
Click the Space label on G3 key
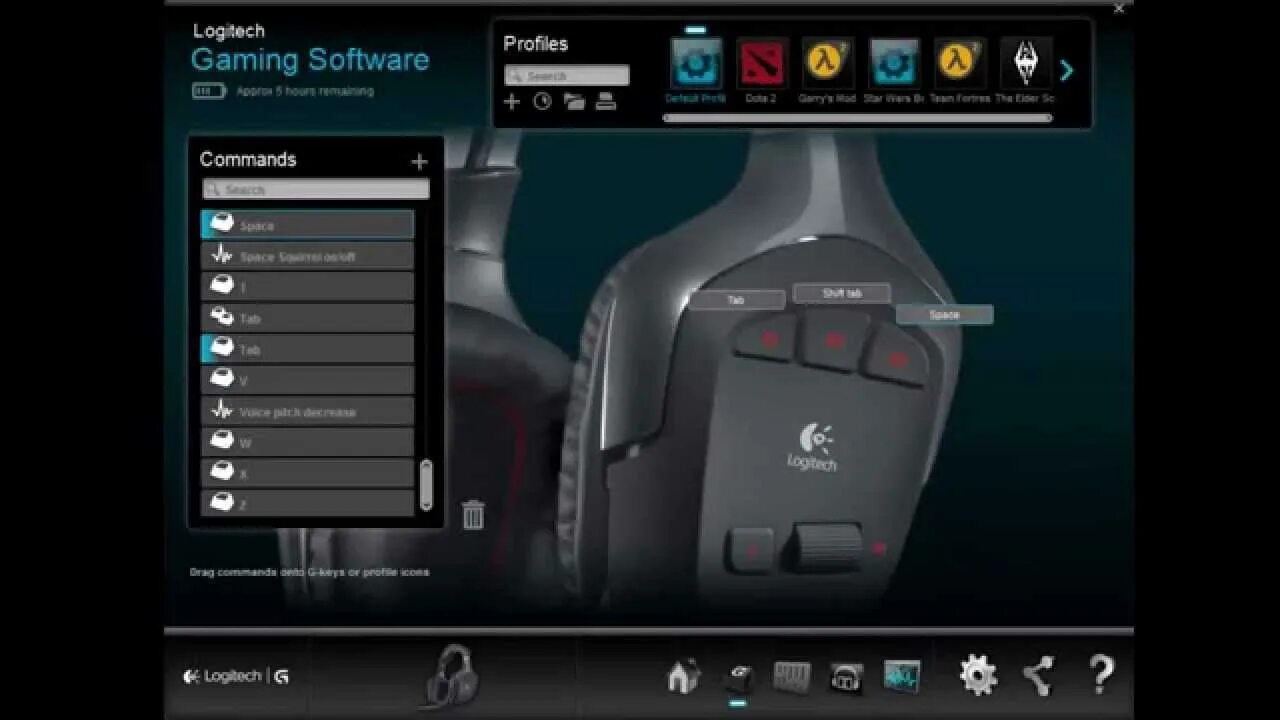click(944, 314)
